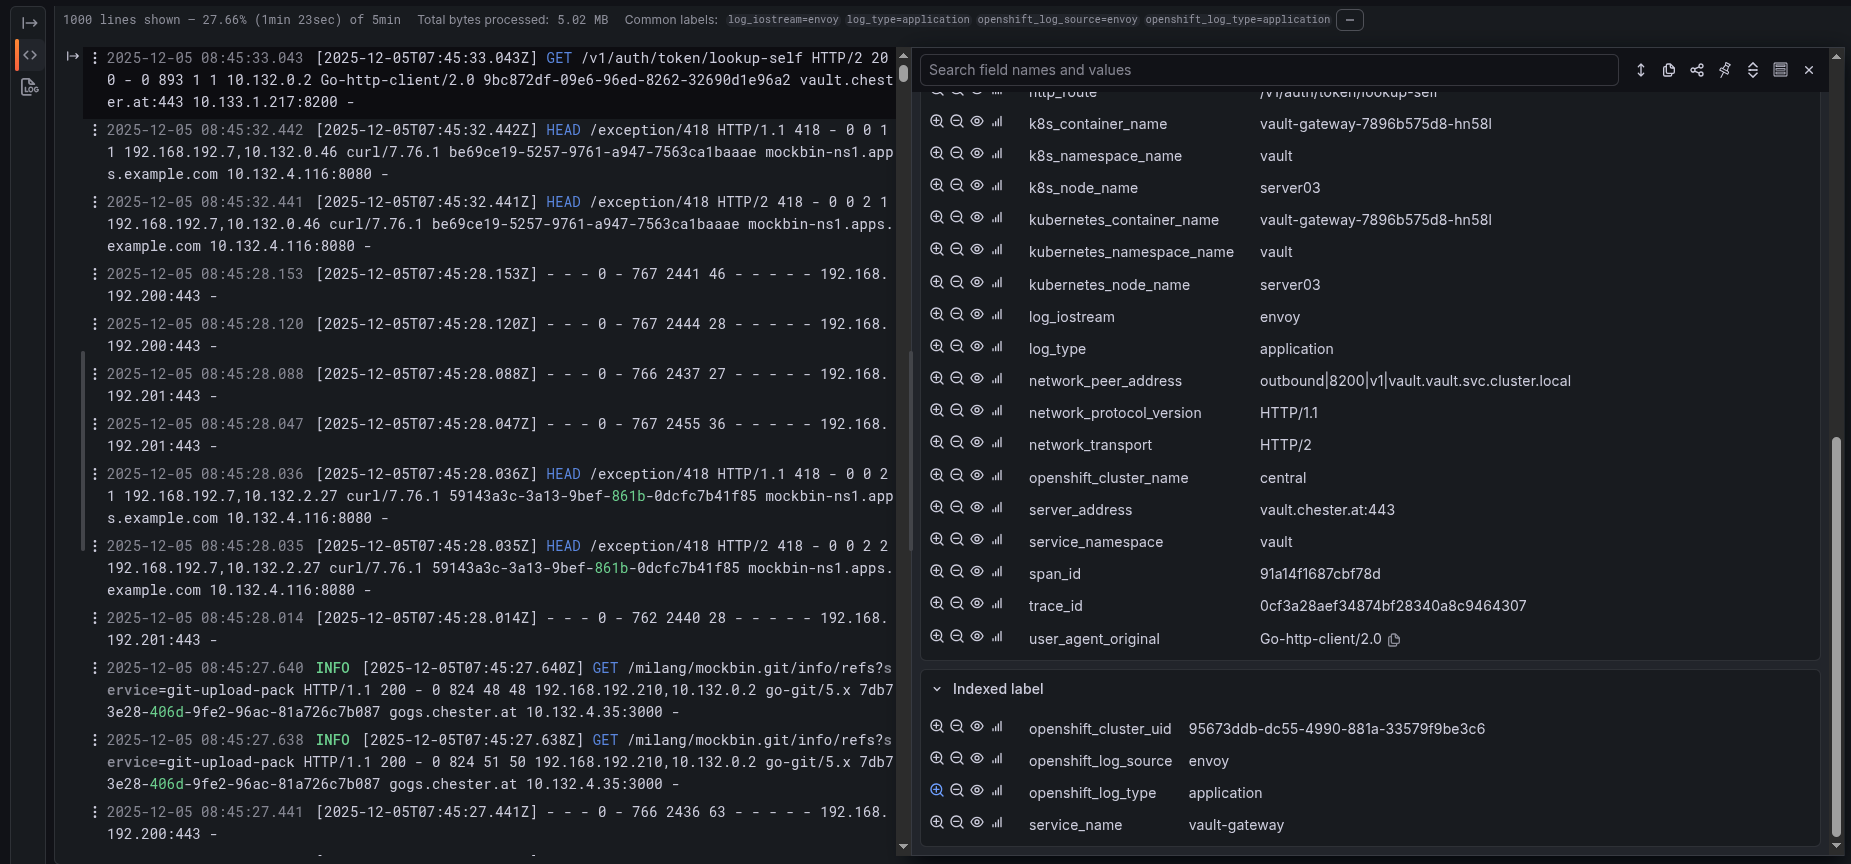The image size is (1851, 864).
Task: Collapse the Indexed label section
Action: point(937,689)
